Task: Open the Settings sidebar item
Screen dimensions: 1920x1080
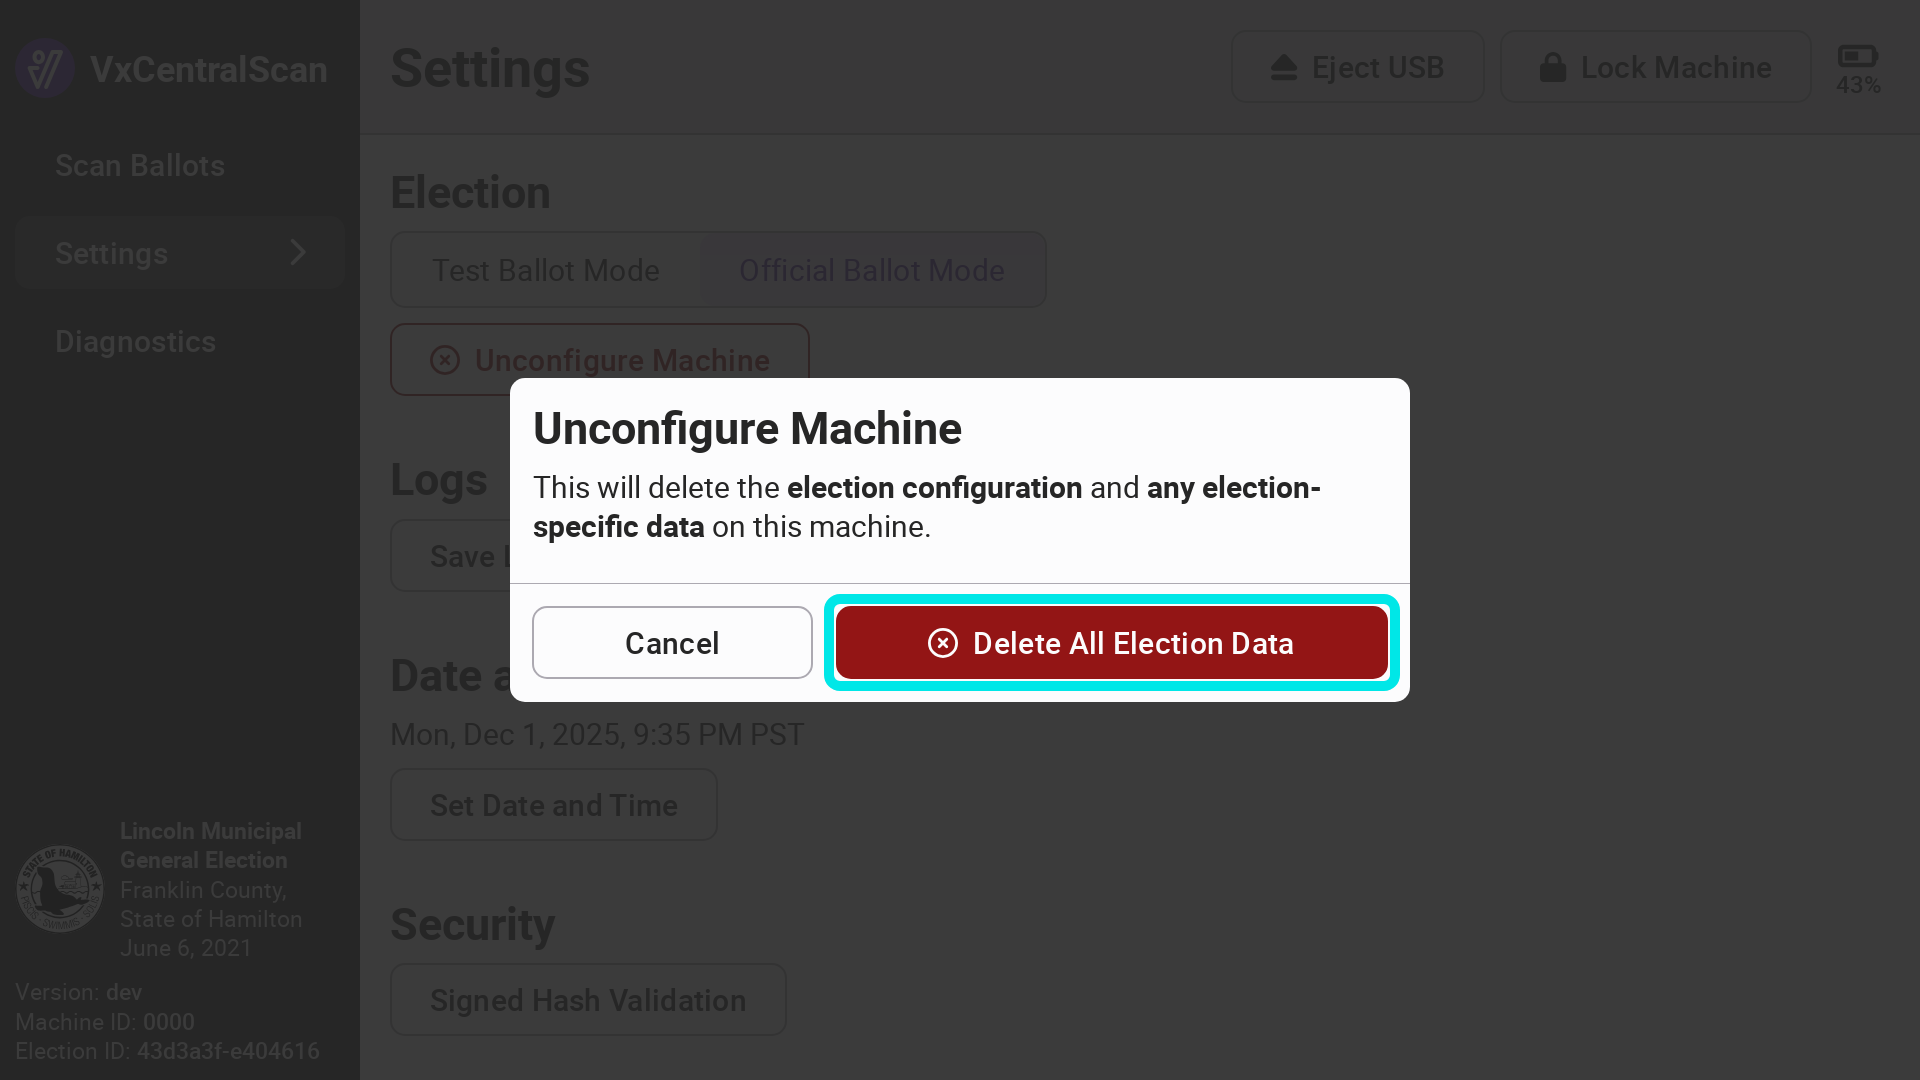Action: (x=112, y=254)
